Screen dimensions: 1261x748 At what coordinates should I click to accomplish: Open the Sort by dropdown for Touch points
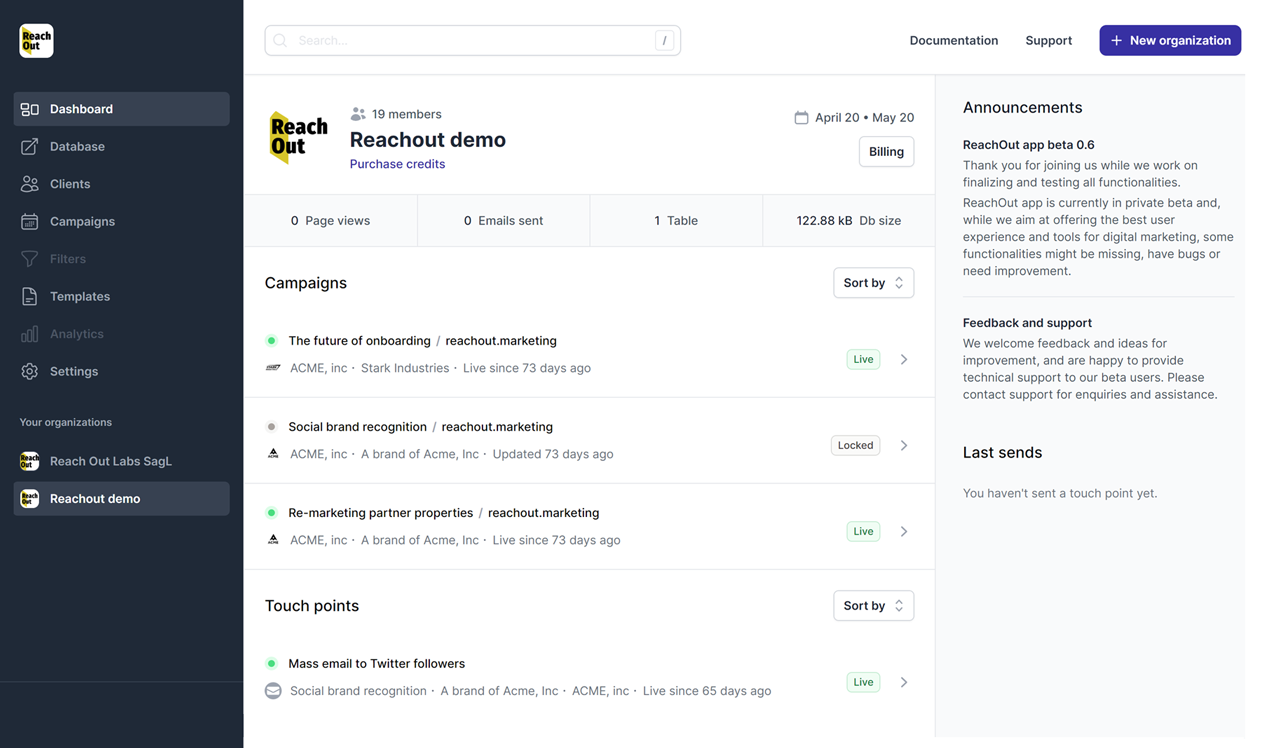[873, 605]
